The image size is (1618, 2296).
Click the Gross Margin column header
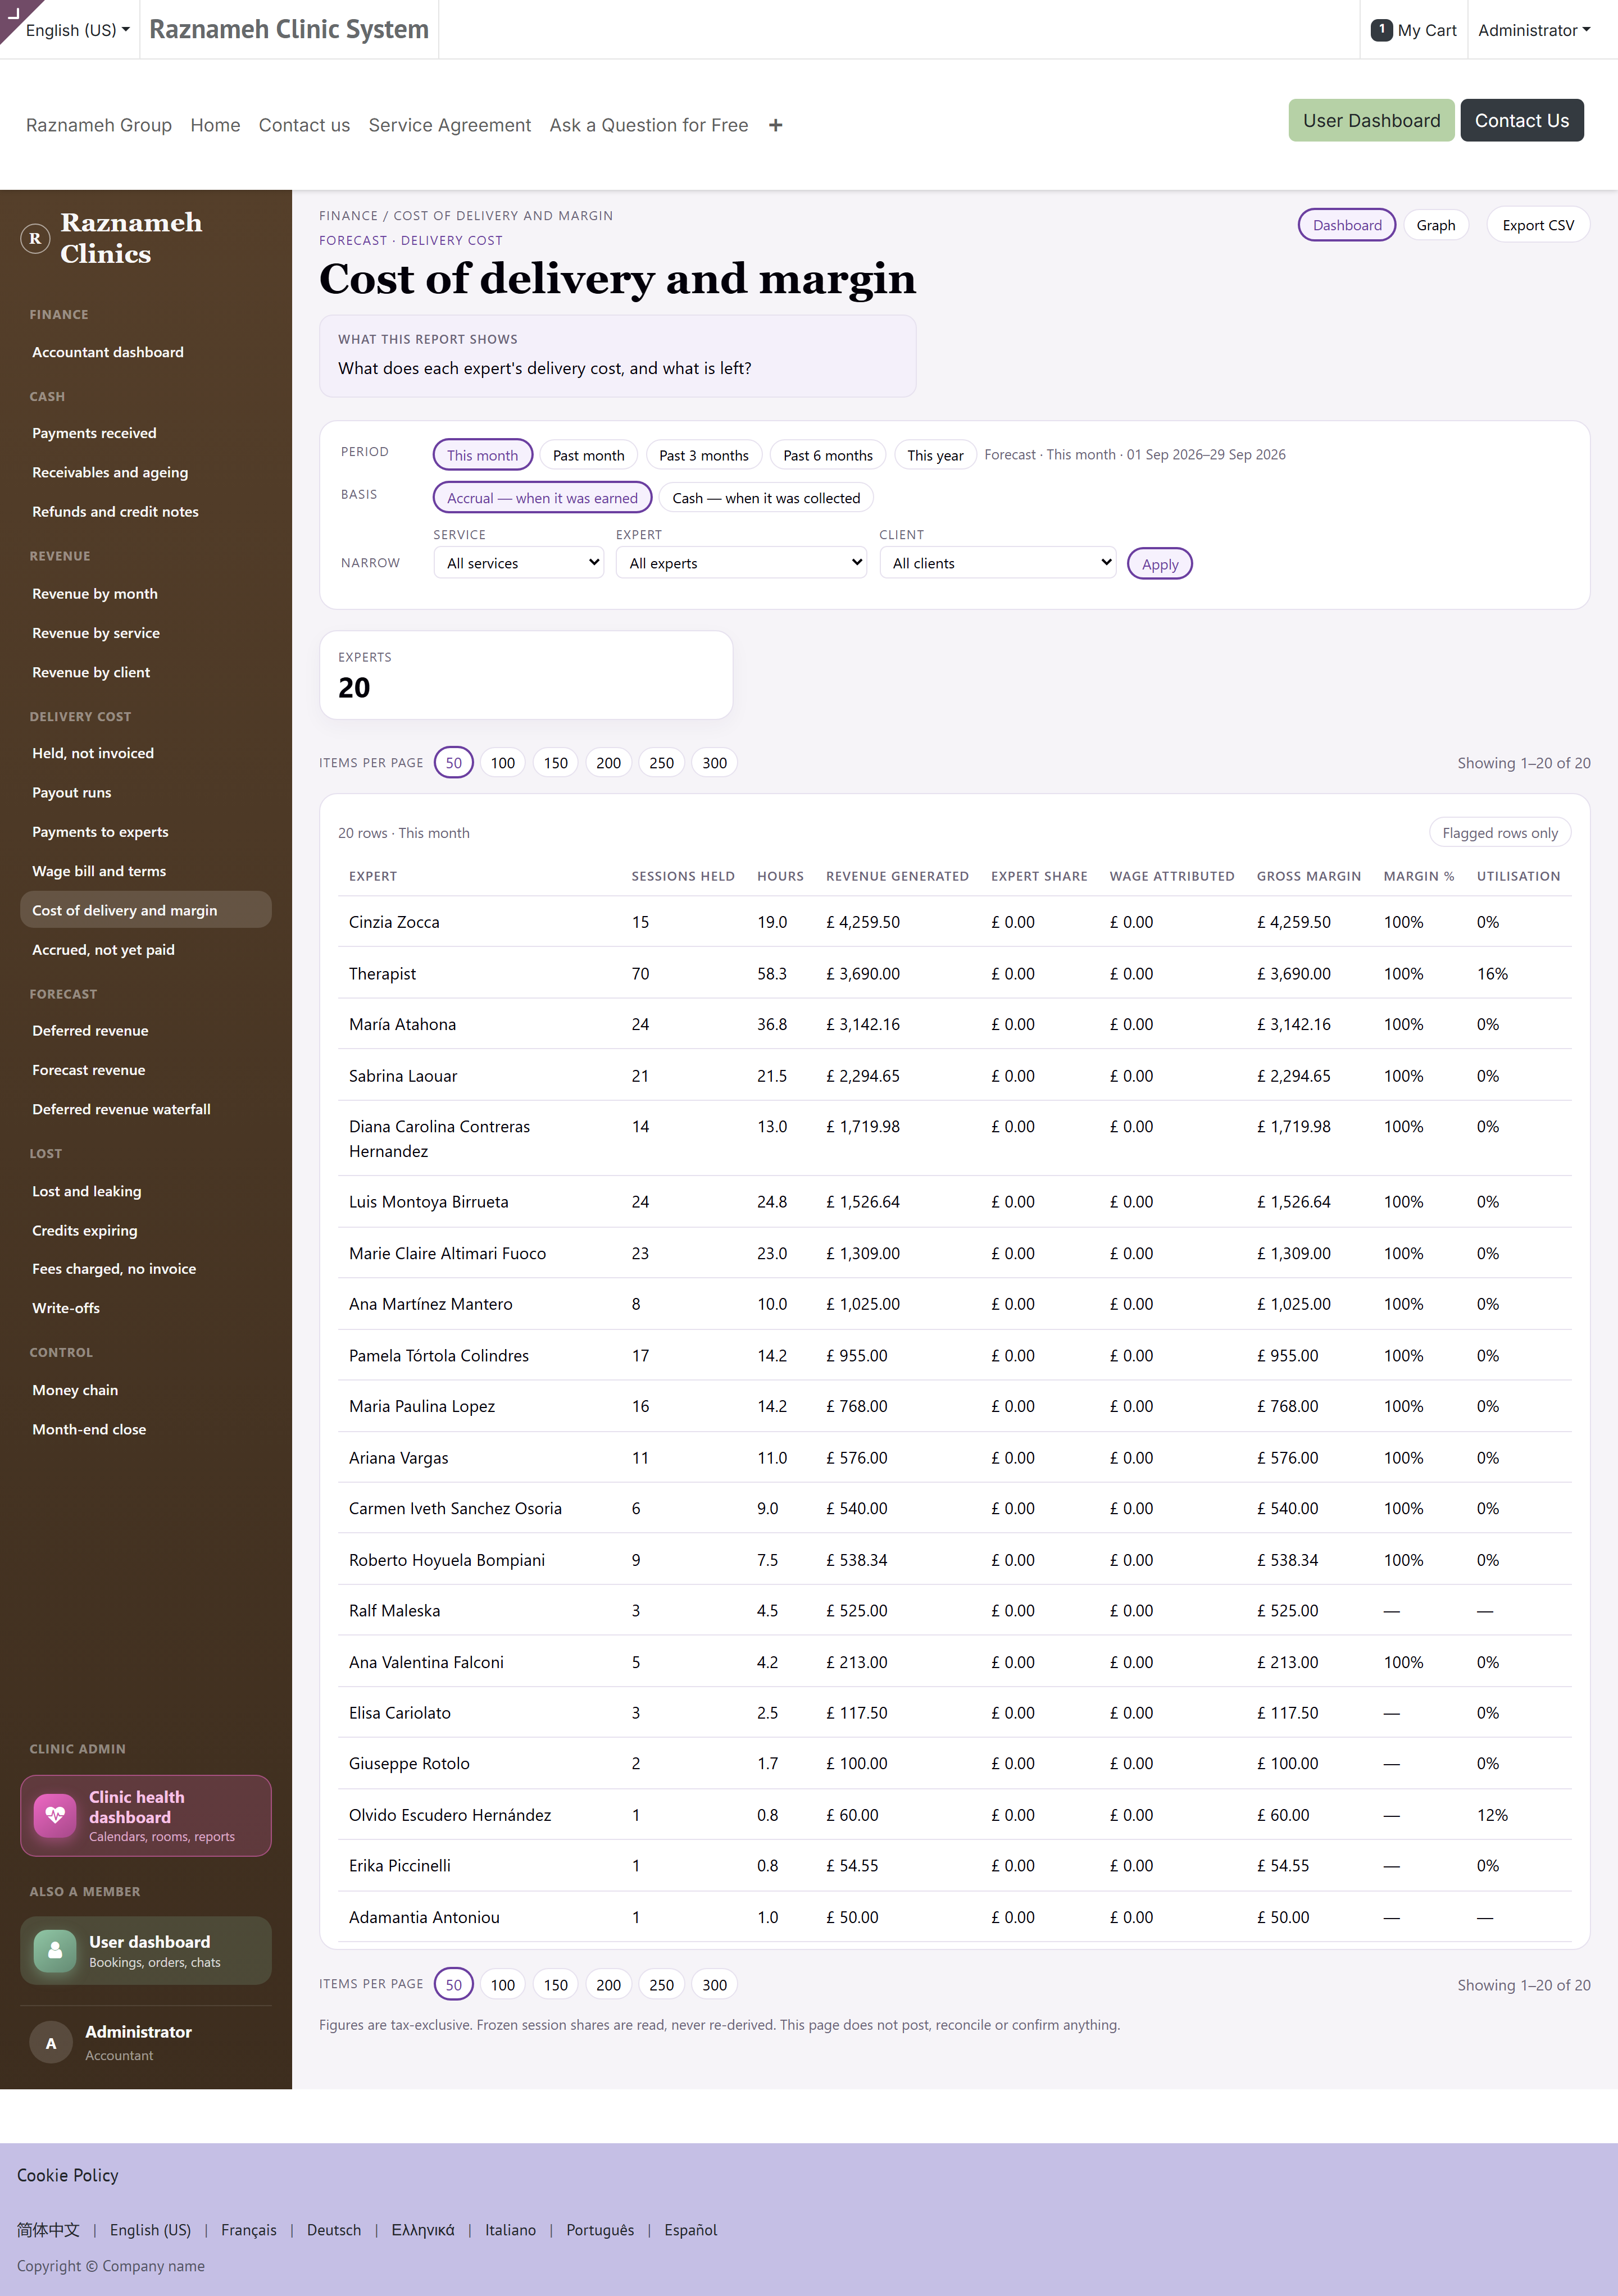pos(1308,876)
